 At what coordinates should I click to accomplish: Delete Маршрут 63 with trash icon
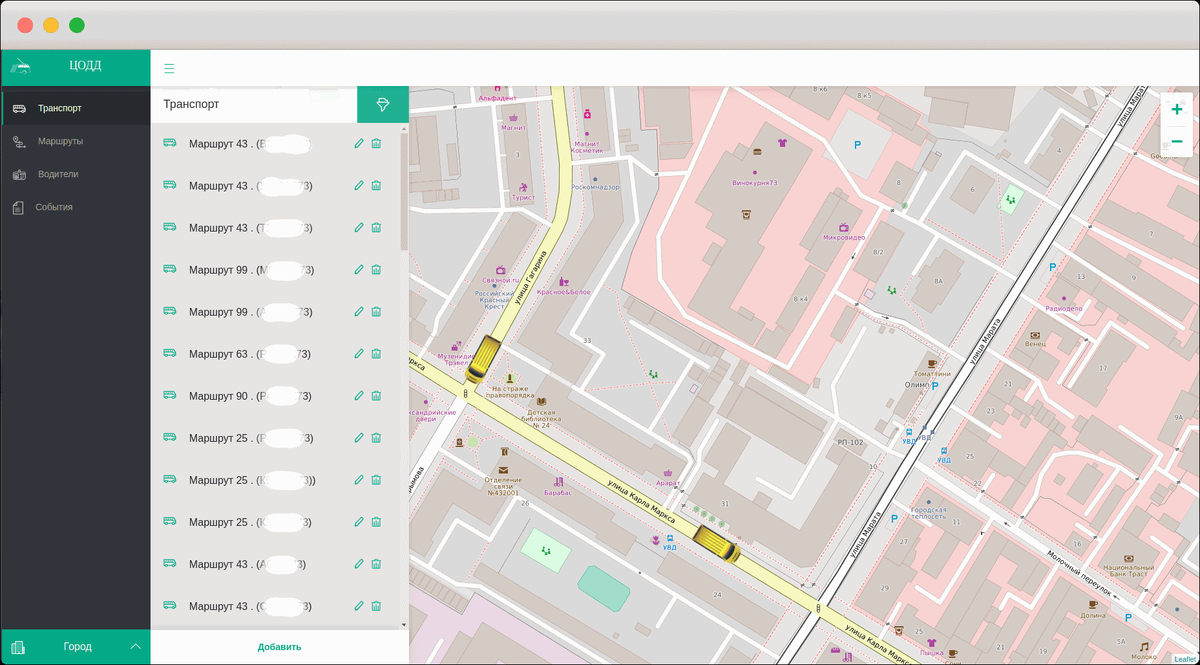click(376, 354)
